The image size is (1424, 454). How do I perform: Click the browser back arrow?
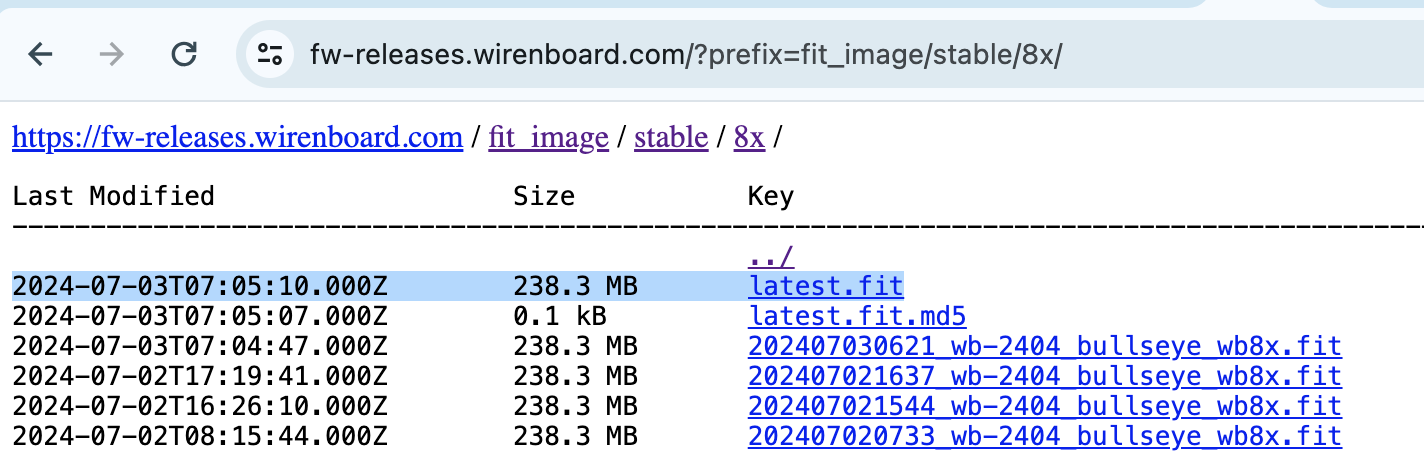40,54
